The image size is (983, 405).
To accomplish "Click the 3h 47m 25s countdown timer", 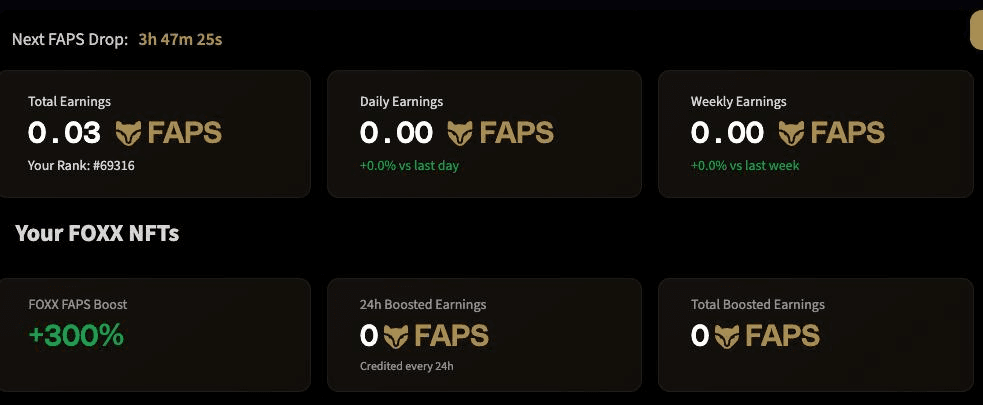I will [x=180, y=40].
